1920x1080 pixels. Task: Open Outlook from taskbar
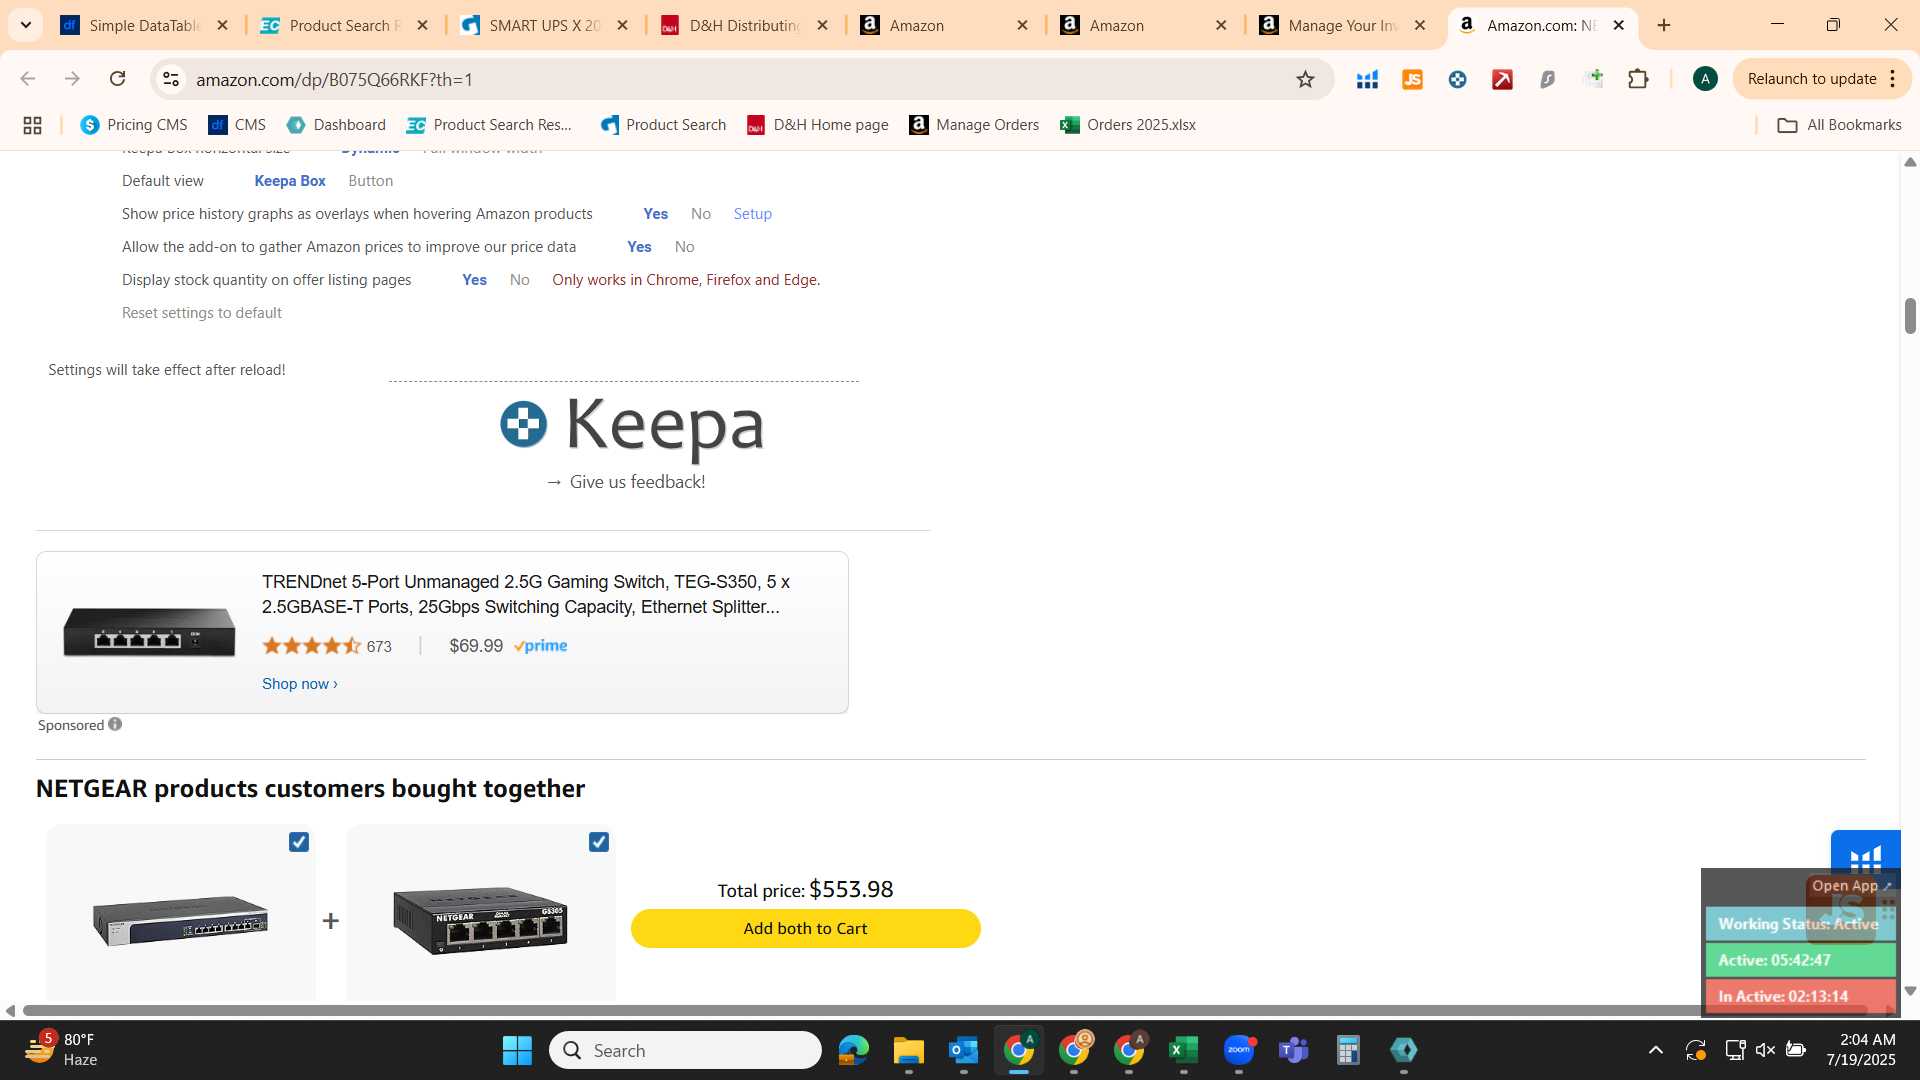coord(963,1051)
